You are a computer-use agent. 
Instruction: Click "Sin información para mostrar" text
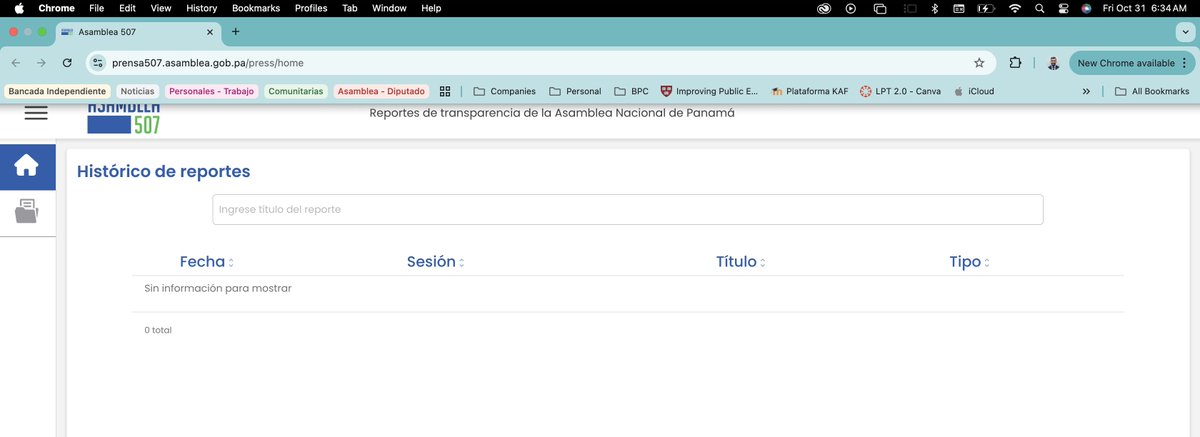pyautogui.click(x=218, y=288)
